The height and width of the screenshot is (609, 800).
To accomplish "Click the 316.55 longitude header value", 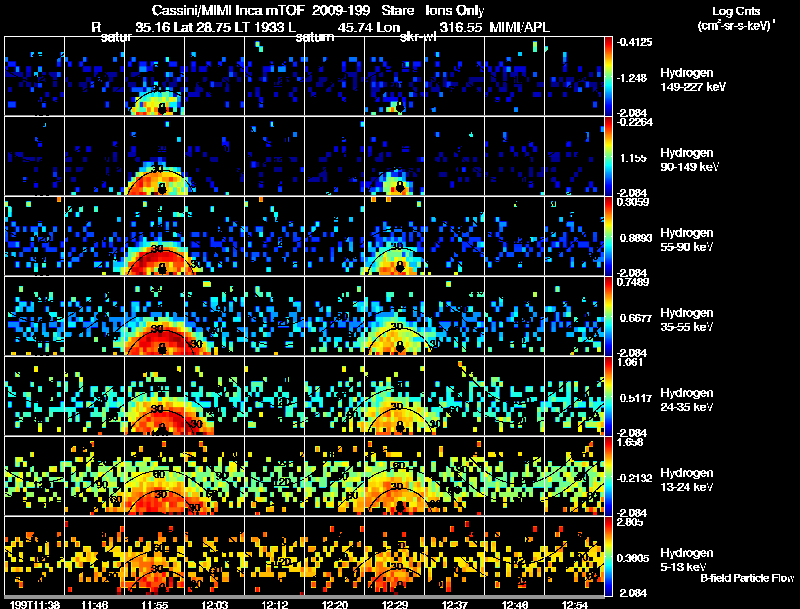I will pyautogui.click(x=461, y=27).
